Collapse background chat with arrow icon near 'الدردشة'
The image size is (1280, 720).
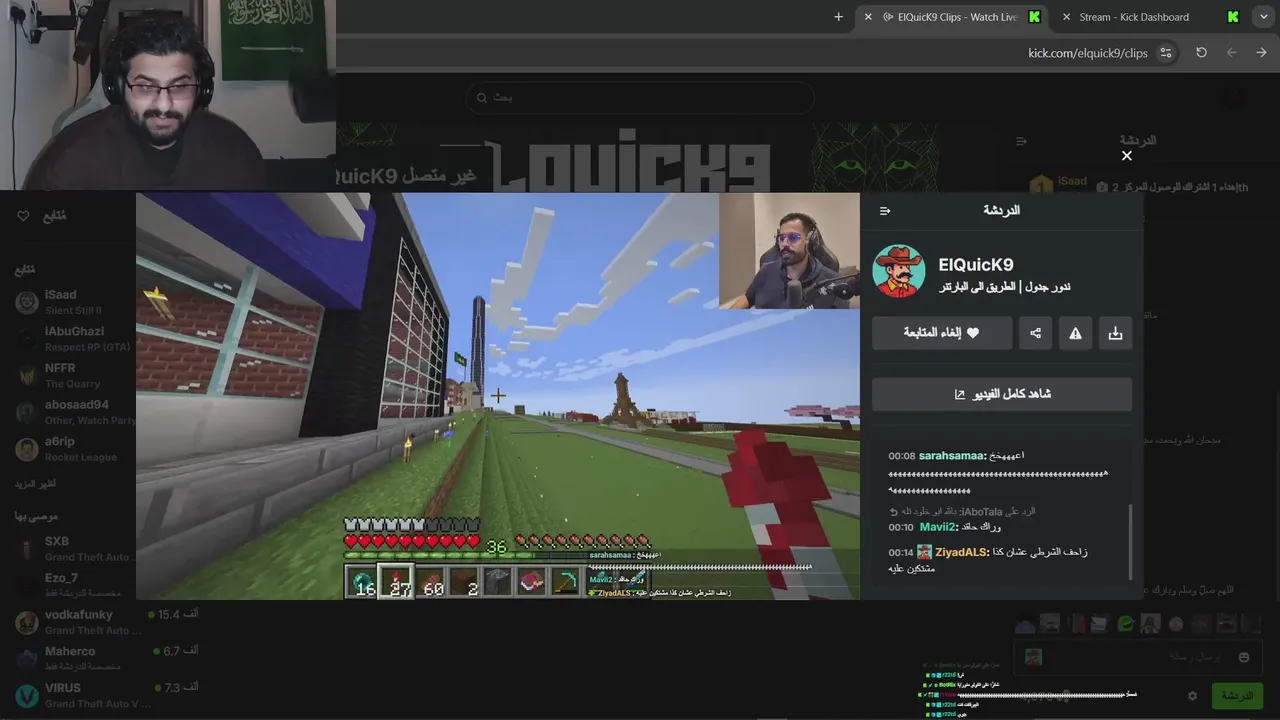point(1021,141)
